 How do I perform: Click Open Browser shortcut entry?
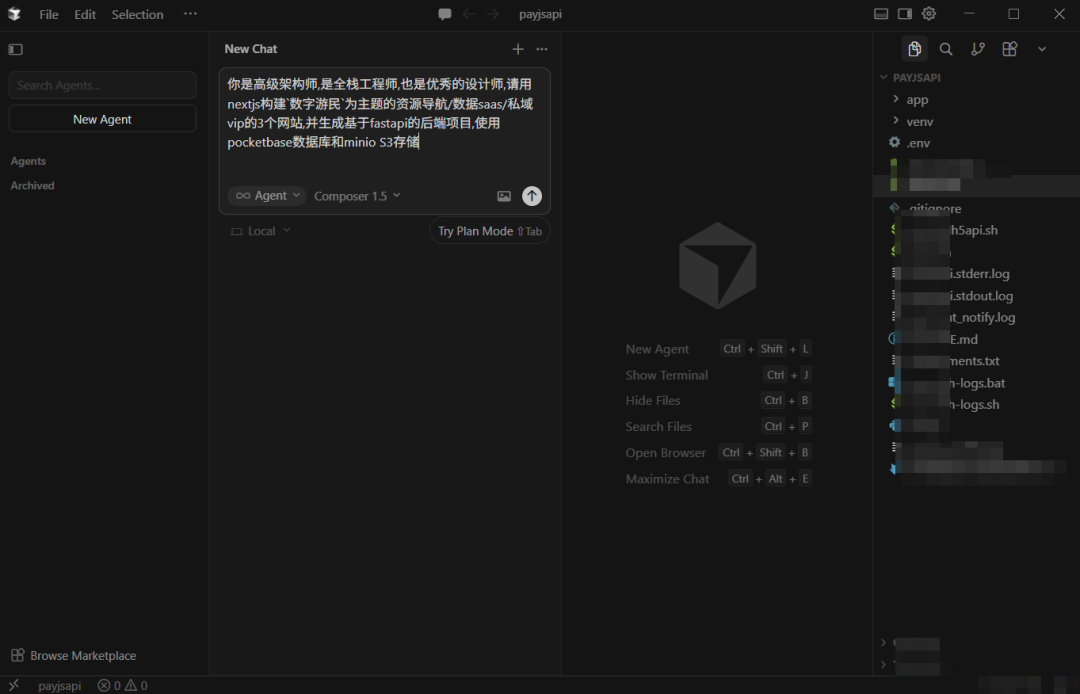pyautogui.click(x=718, y=453)
